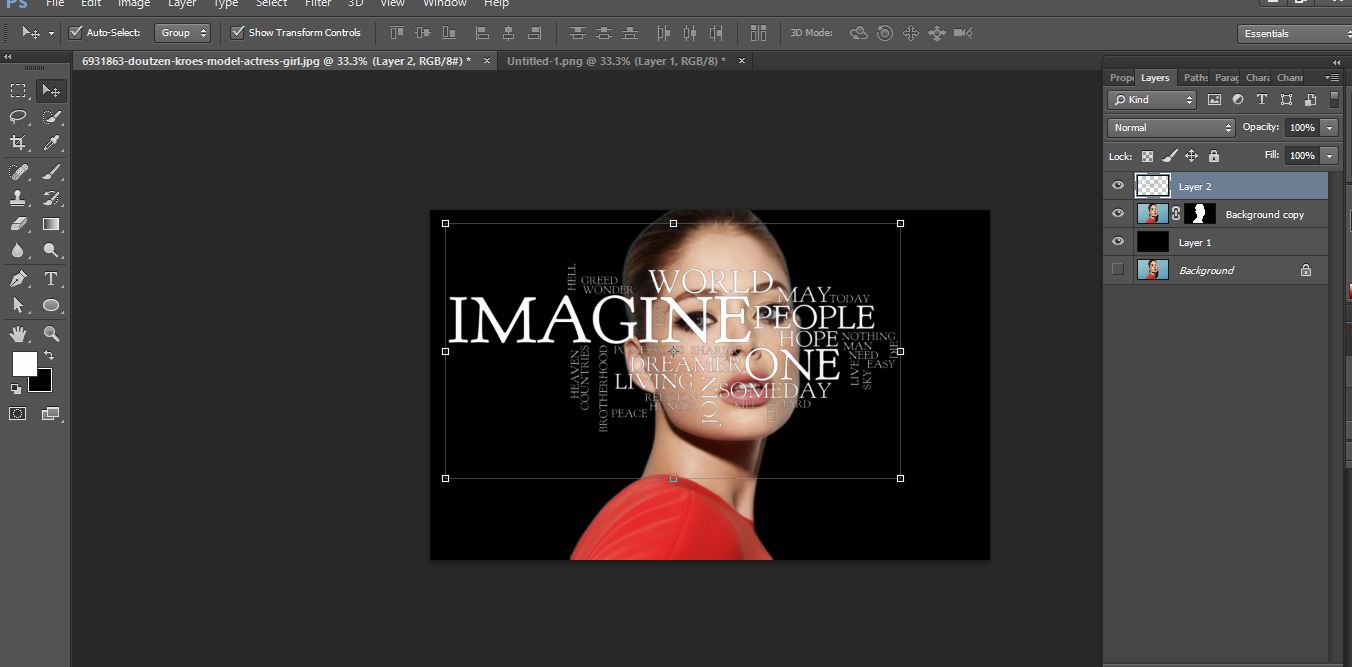Viewport: 1352px width, 667px height.
Task: Show the Background layer visibility
Action: pos(1118,268)
